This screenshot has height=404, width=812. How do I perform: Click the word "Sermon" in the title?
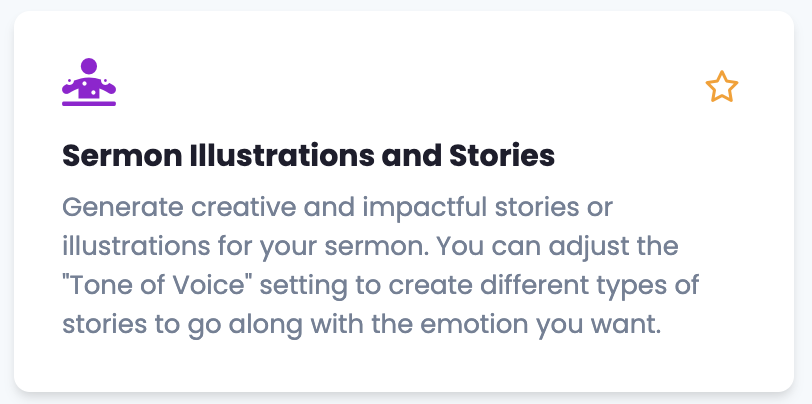pyautogui.click(x=112, y=156)
